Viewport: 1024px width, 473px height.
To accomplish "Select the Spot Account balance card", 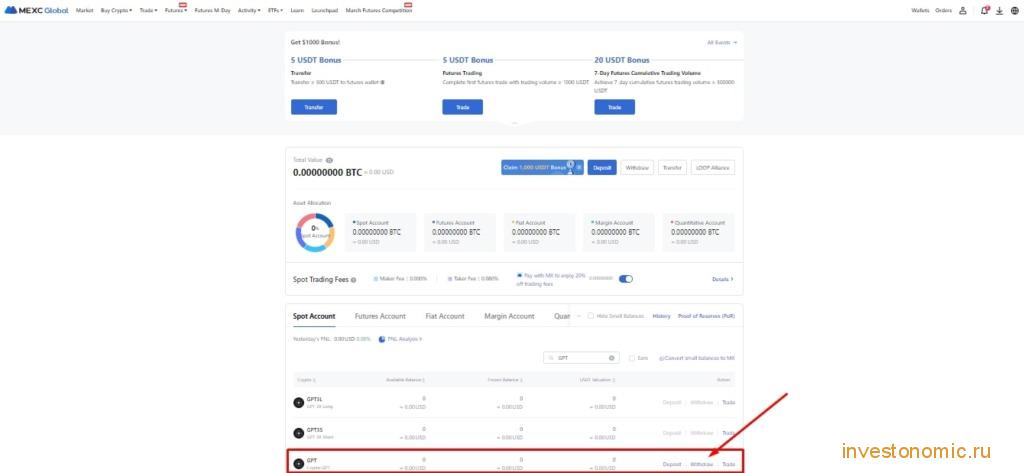I will [380, 233].
